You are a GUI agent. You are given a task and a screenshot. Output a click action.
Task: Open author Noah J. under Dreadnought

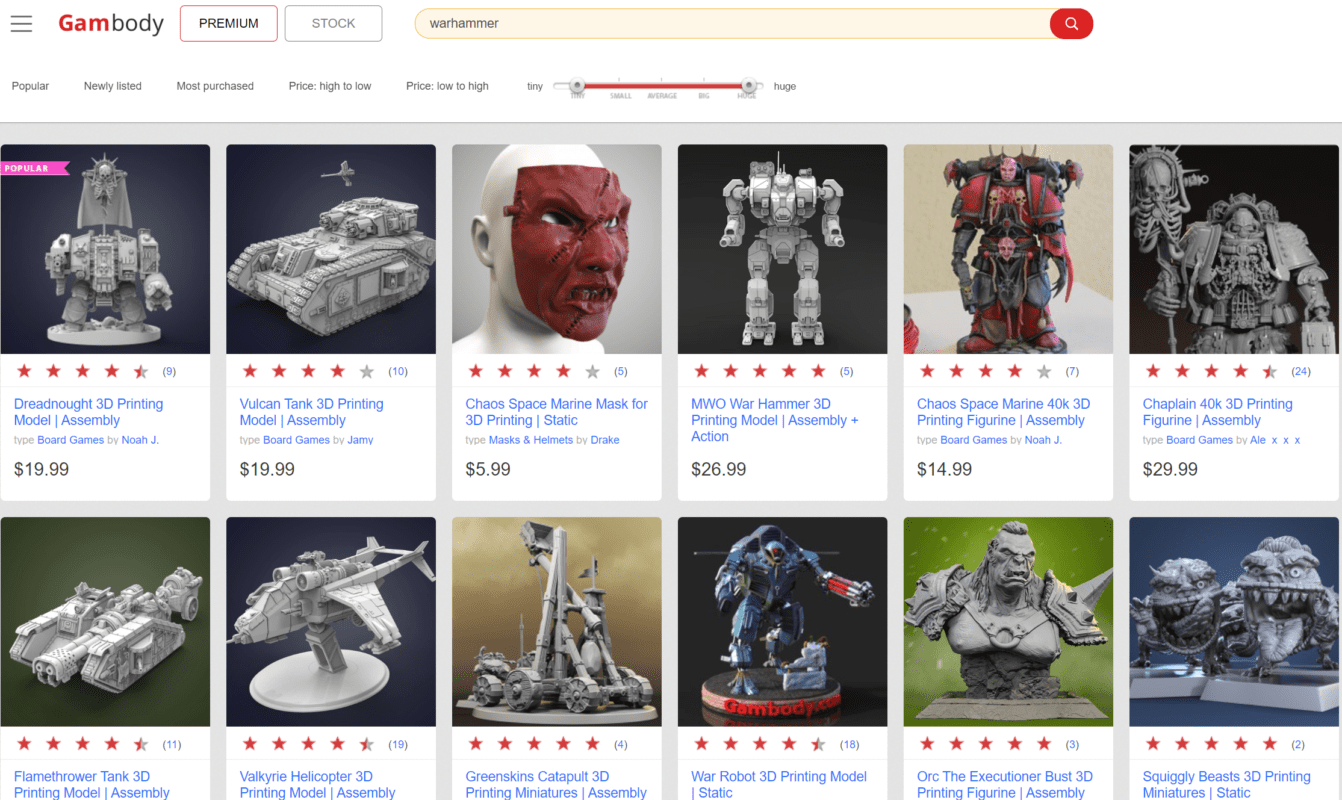(x=140, y=440)
